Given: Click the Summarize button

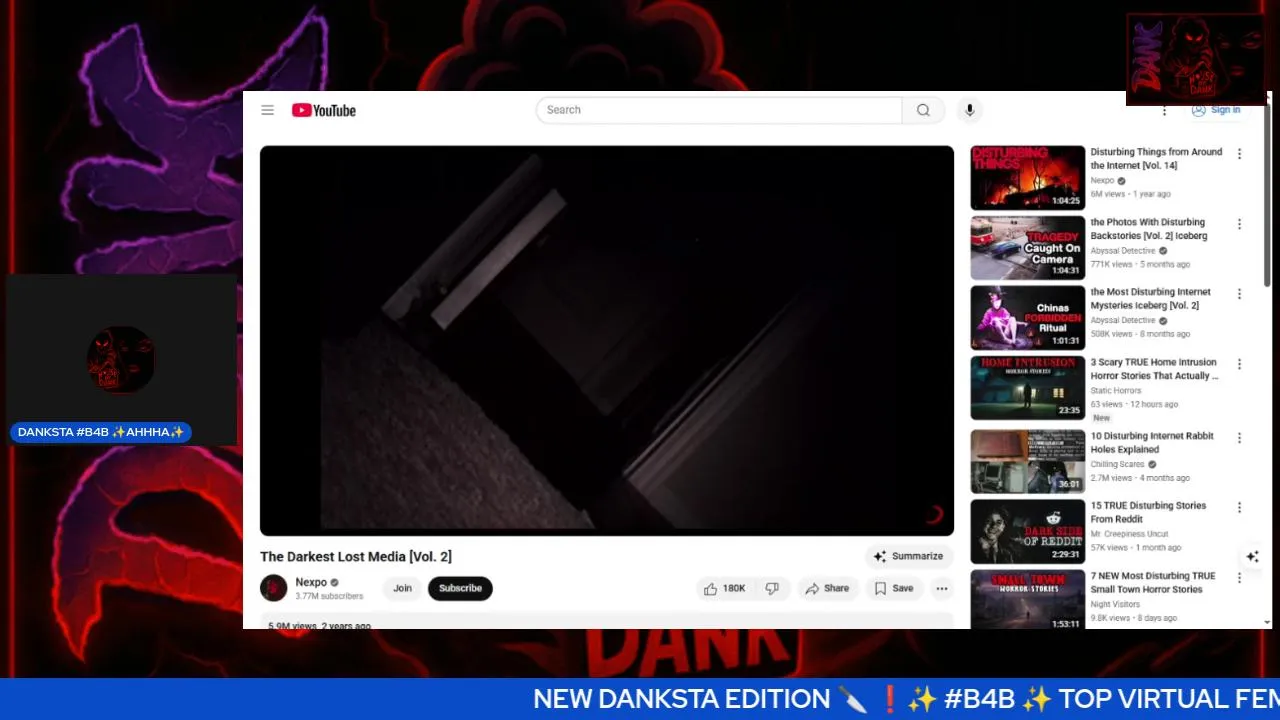Looking at the screenshot, I should [x=908, y=556].
